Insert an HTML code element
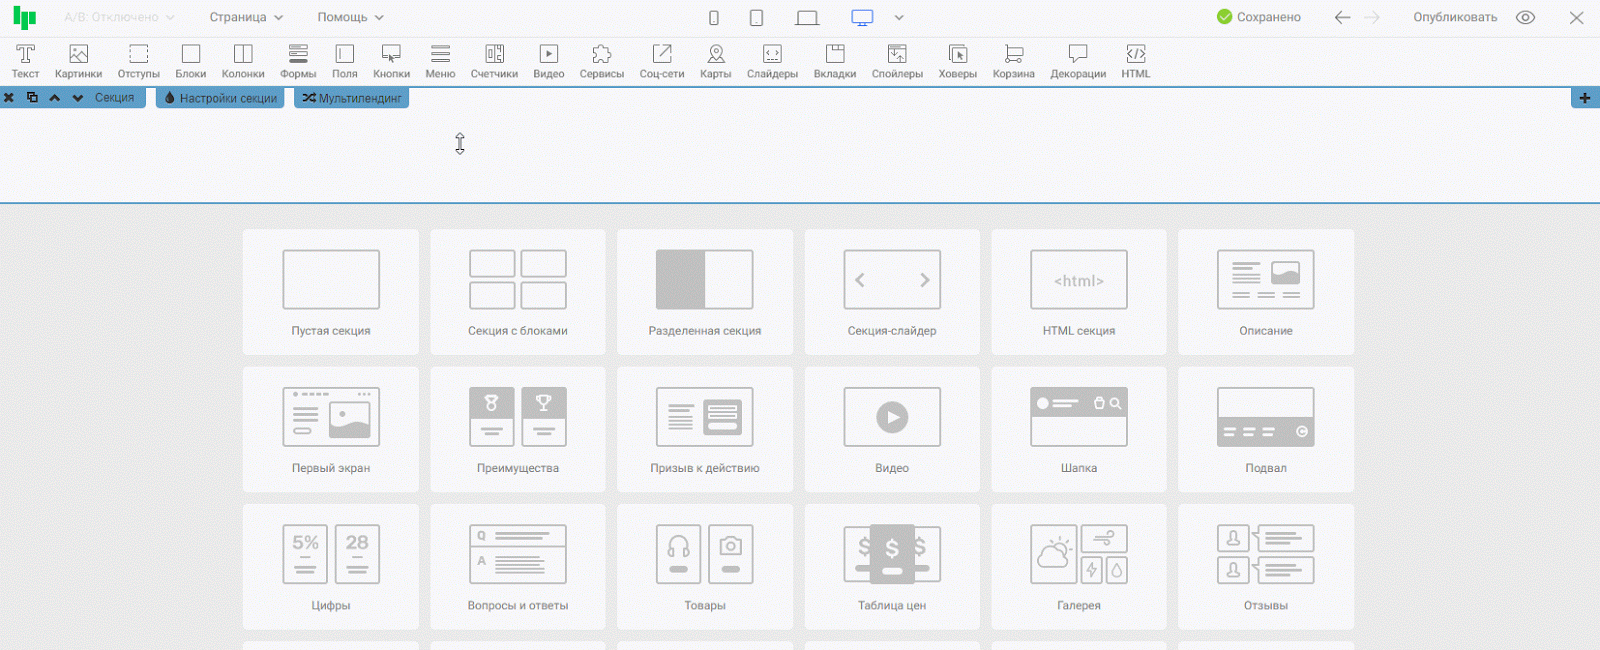Viewport: 1600px width, 650px height. click(x=1135, y=60)
